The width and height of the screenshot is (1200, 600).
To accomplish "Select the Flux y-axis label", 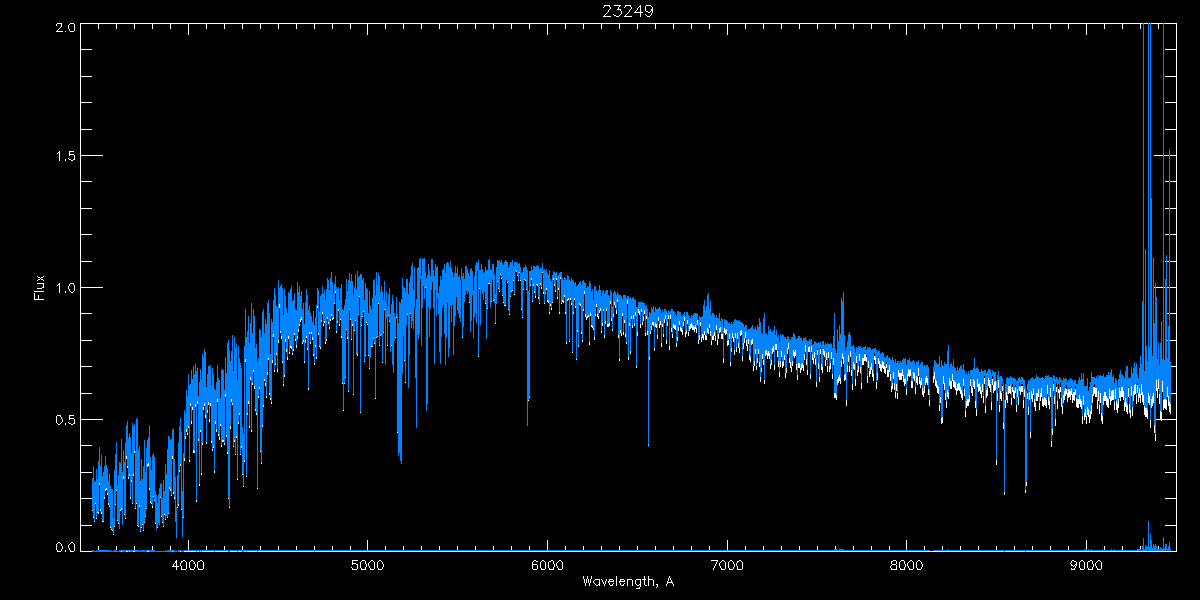I will tap(40, 287).
